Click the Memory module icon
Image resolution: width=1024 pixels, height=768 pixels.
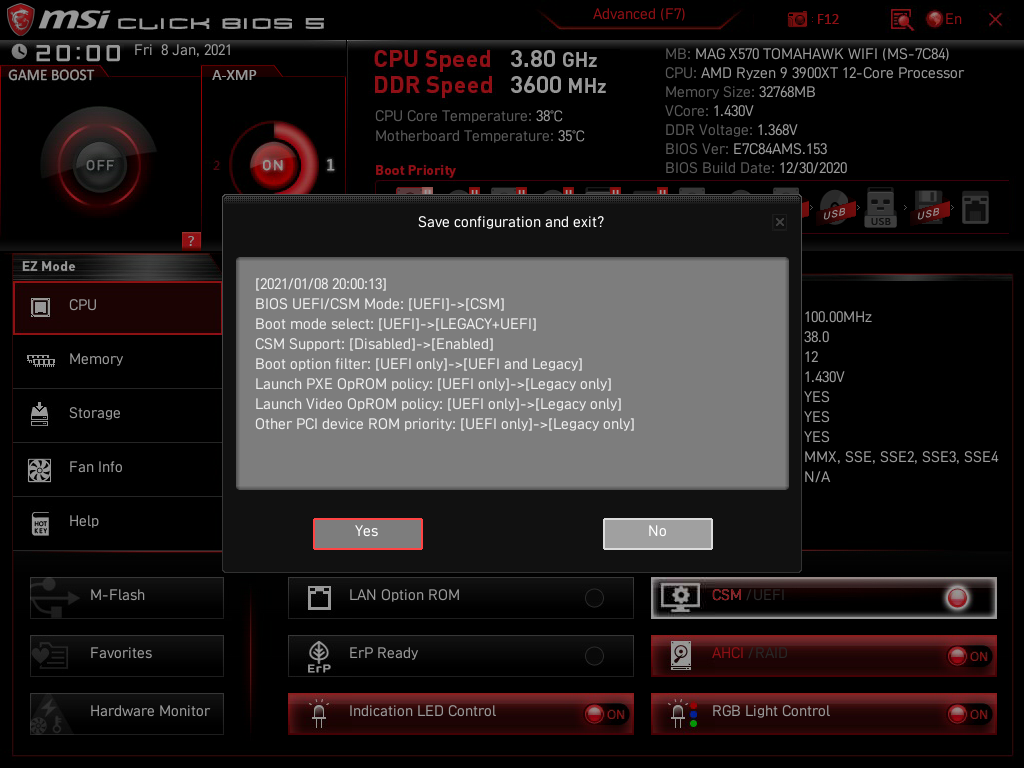[40, 360]
